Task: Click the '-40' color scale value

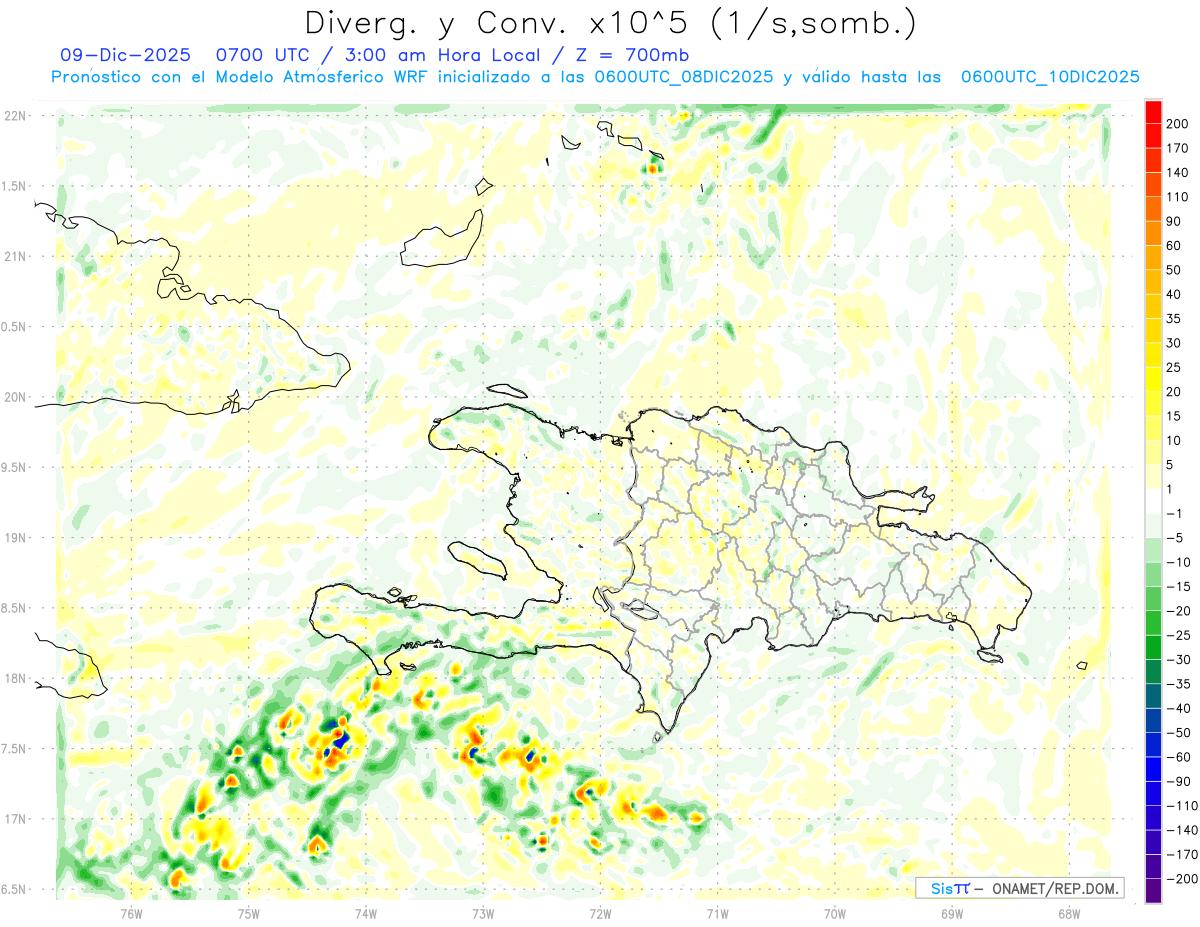Action: pyautogui.click(x=1178, y=708)
